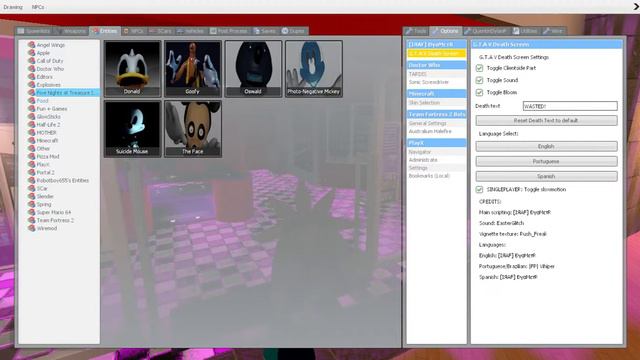Image resolution: width=640 pixels, height=360 pixels.
Task: Click the brick icon beside Slender
Action: coord(31,196)
